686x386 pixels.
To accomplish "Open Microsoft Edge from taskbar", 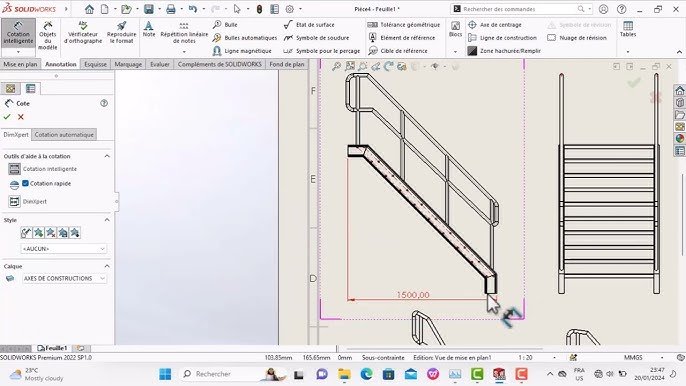I will pyautogui.click(x=367, y=374).
